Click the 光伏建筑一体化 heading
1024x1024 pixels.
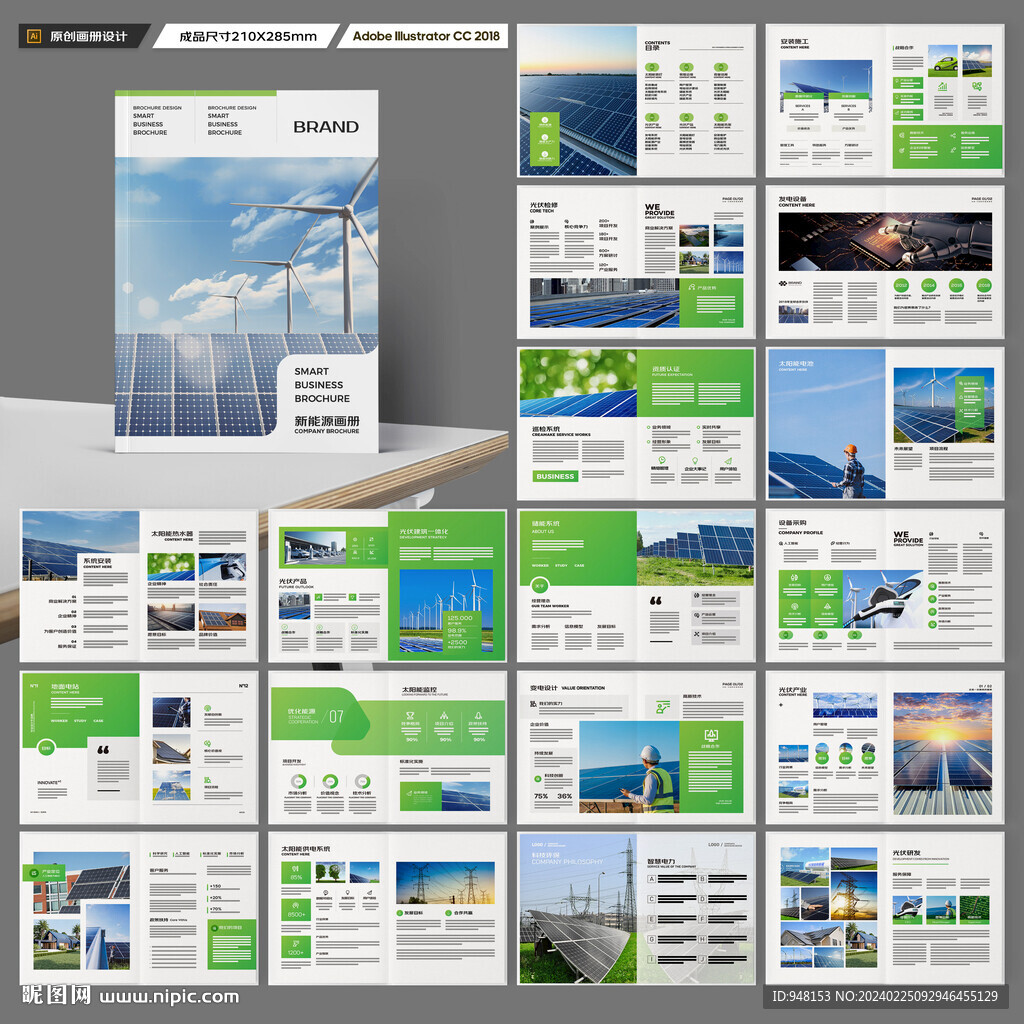(424, 532)
